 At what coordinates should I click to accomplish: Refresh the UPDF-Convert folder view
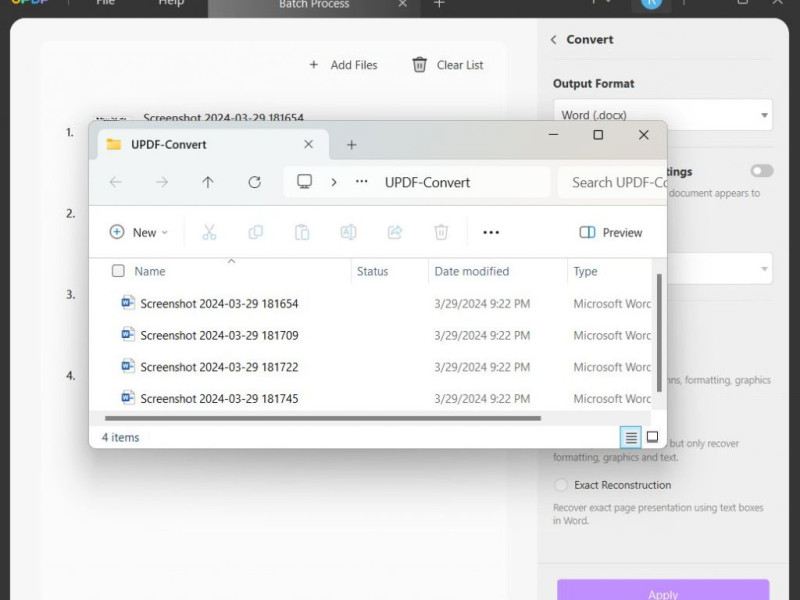pos(255,182)
